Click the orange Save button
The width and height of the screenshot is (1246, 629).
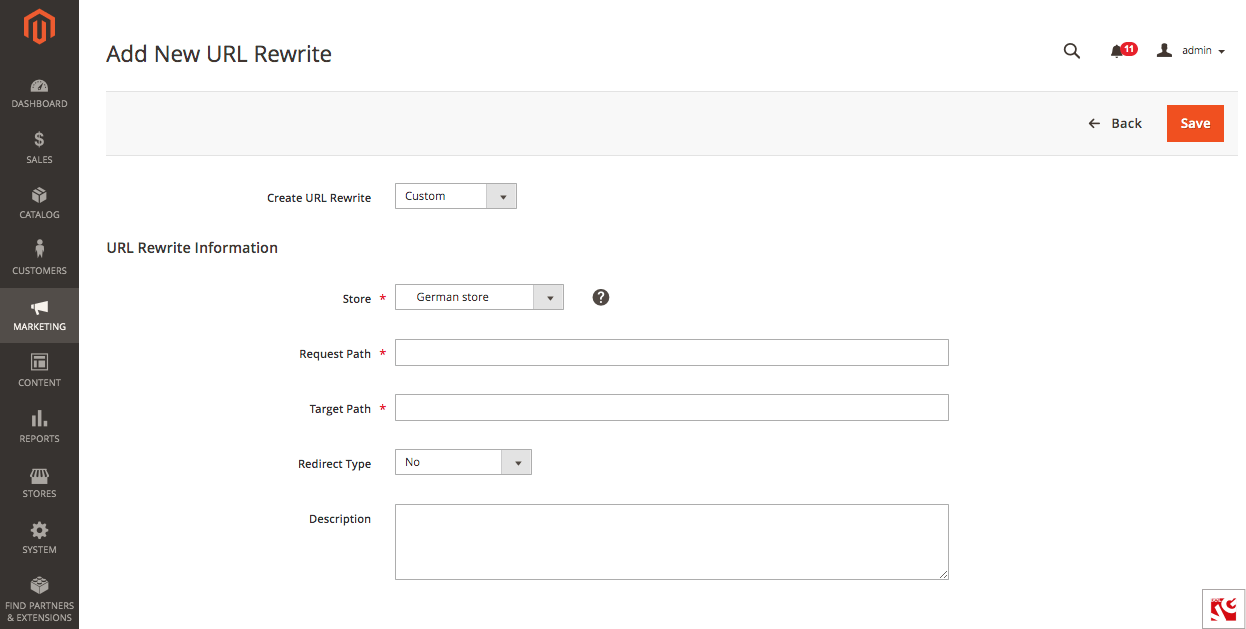click(x=1195, y=123)
